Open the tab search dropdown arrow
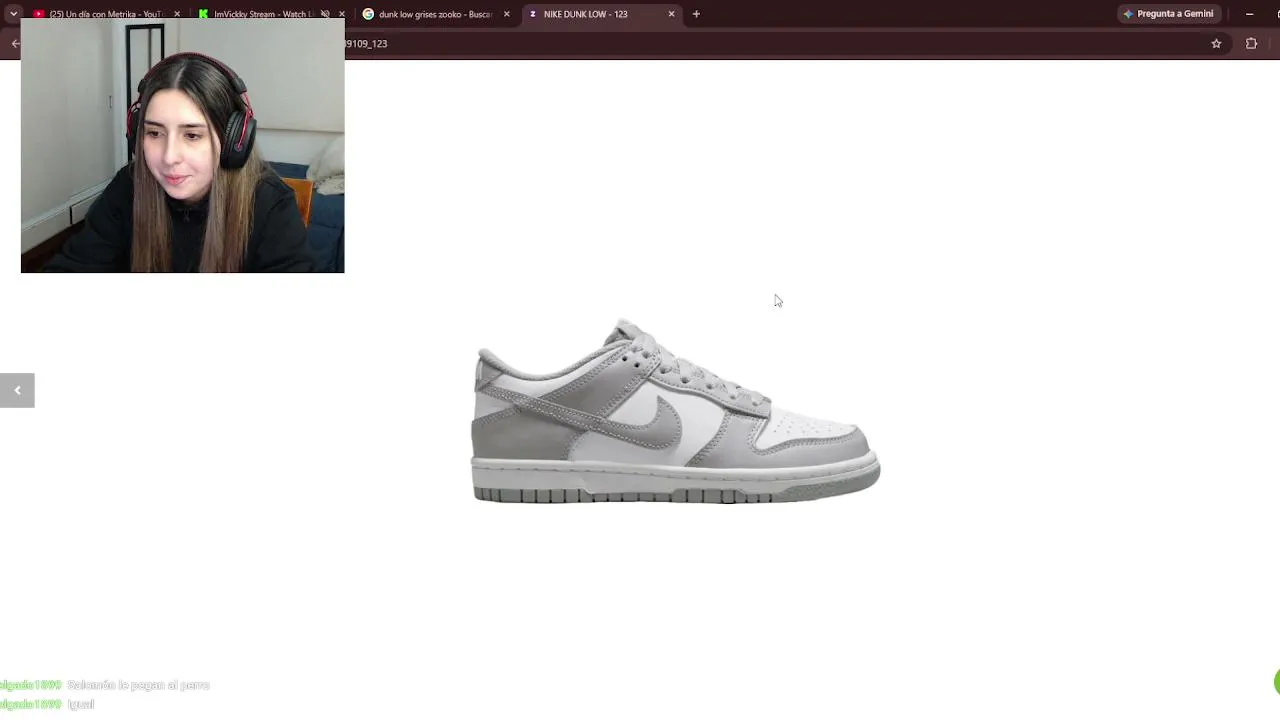This screenshot has width=1280, height=720. [x=13, y=14]
